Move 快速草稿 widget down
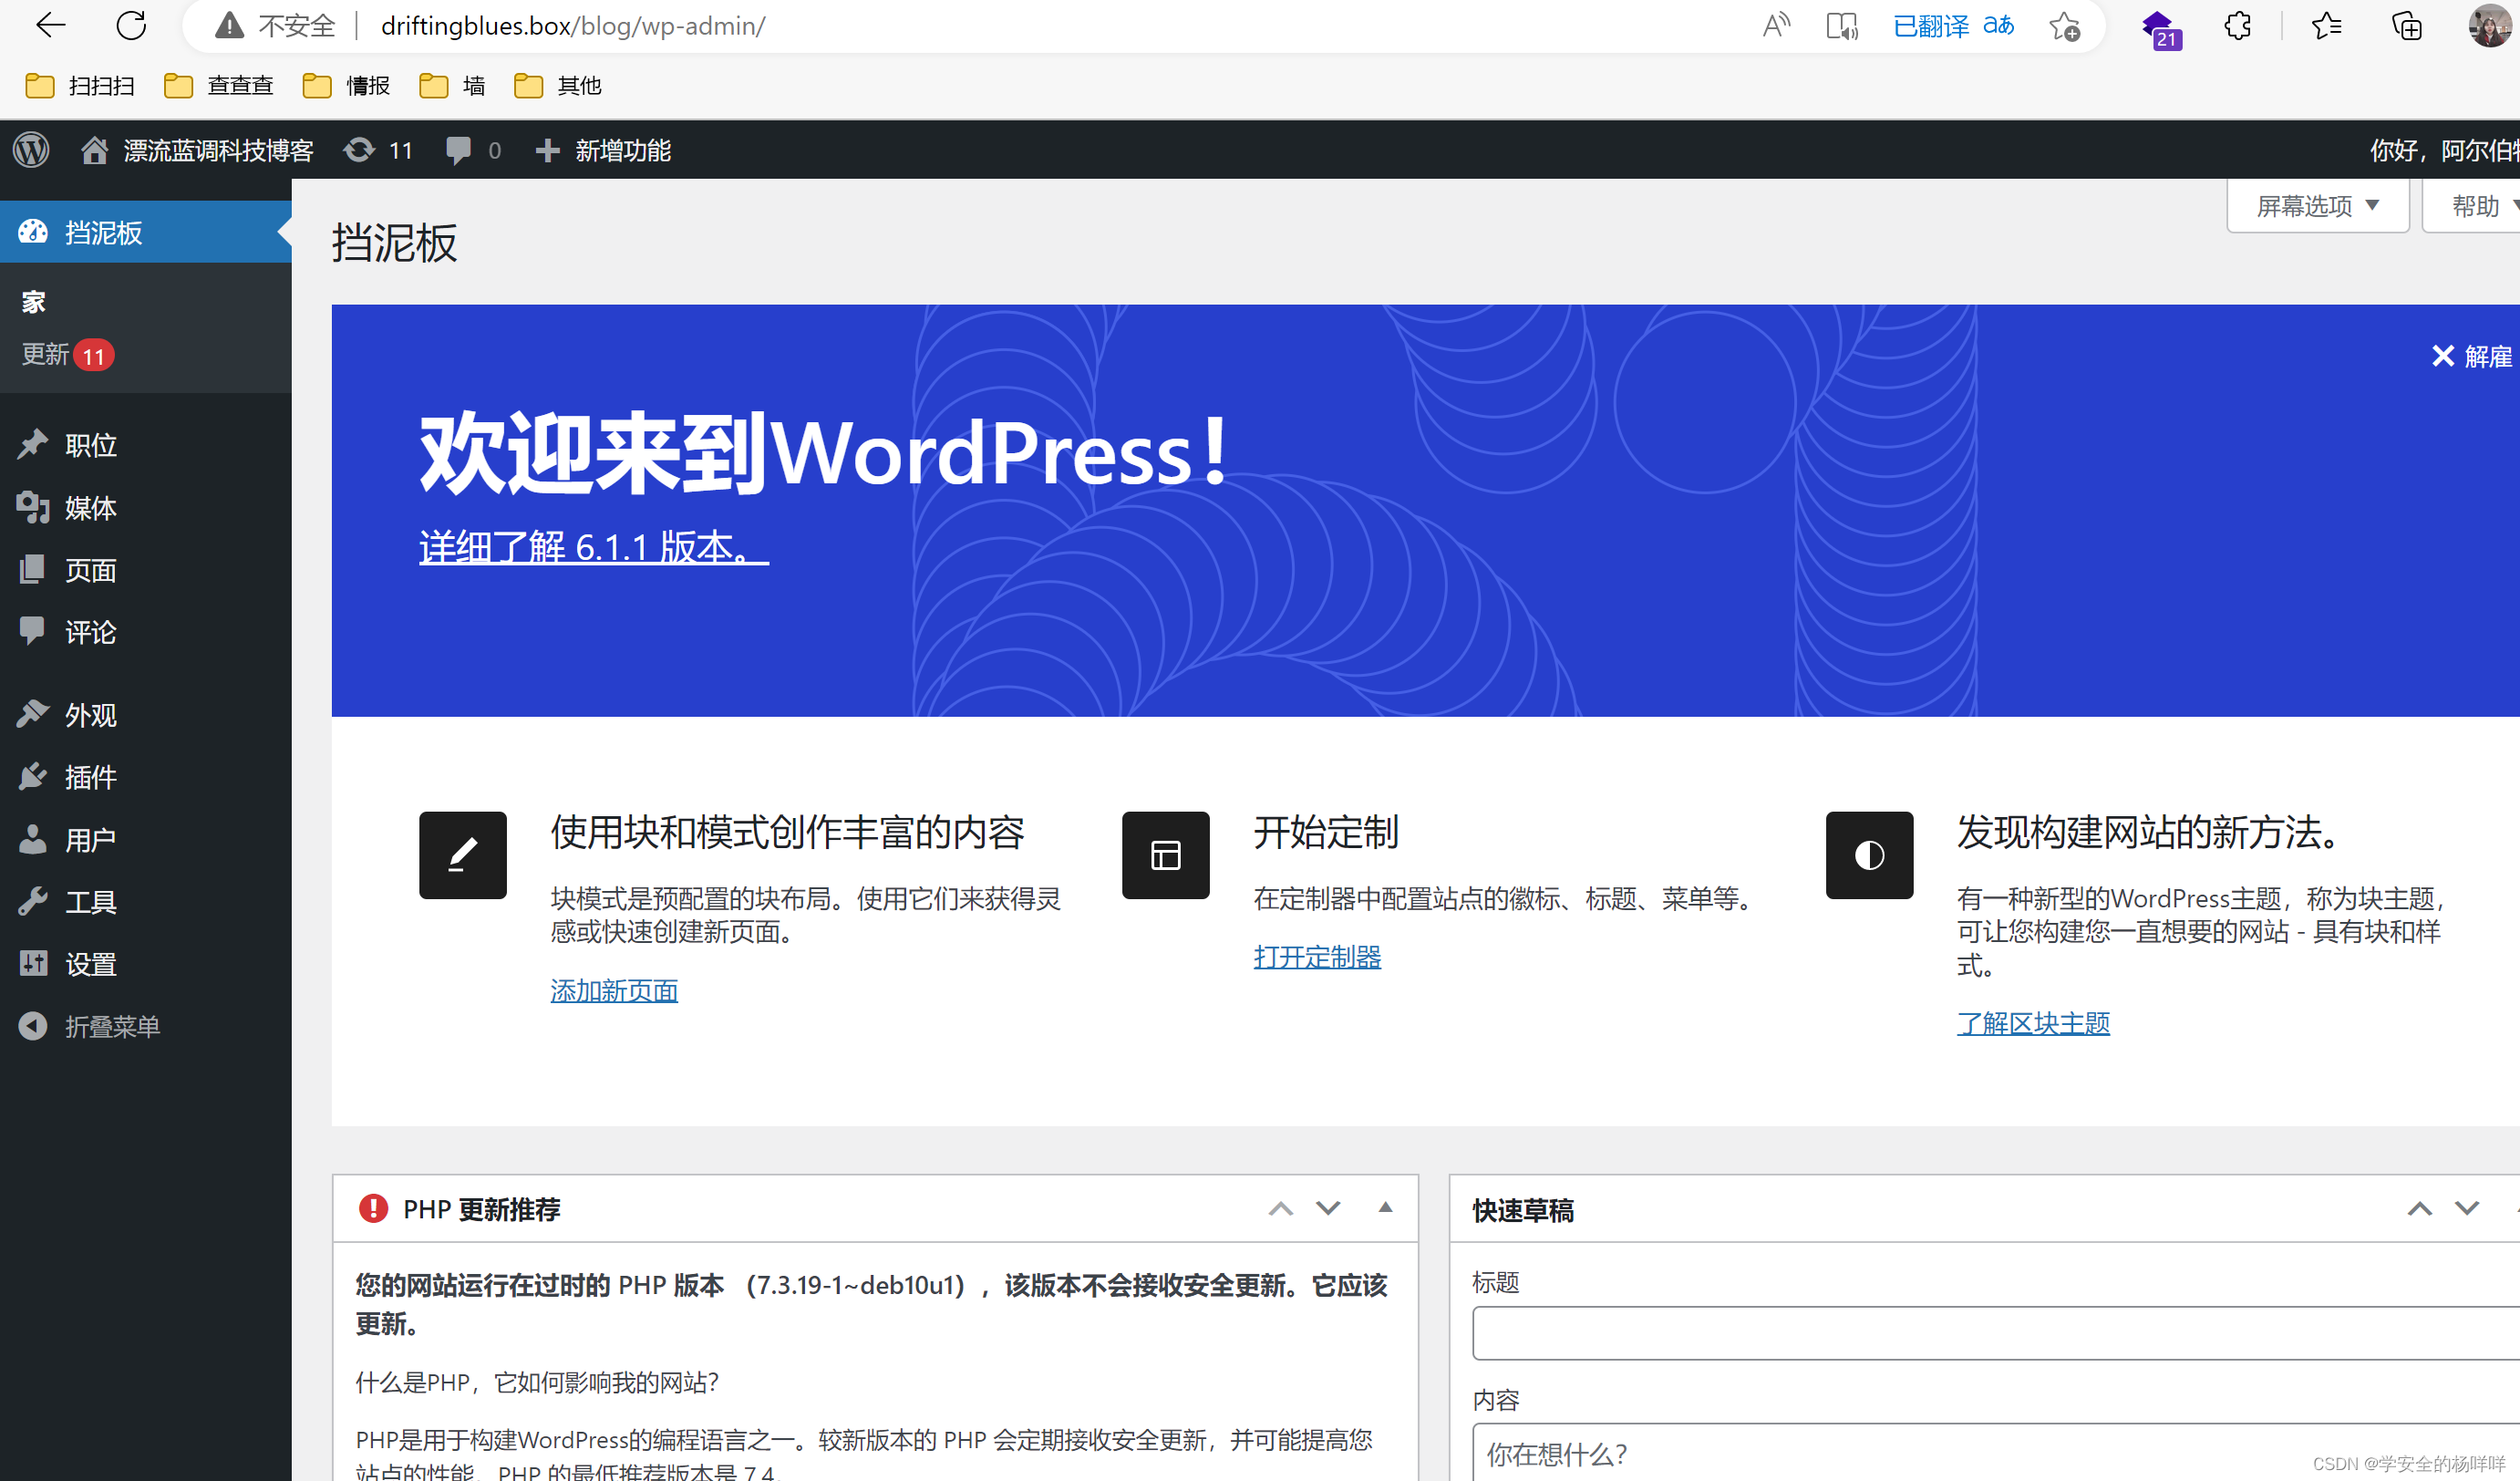Screen dimensions: 2520x1481 [x=2467, y=1209]
